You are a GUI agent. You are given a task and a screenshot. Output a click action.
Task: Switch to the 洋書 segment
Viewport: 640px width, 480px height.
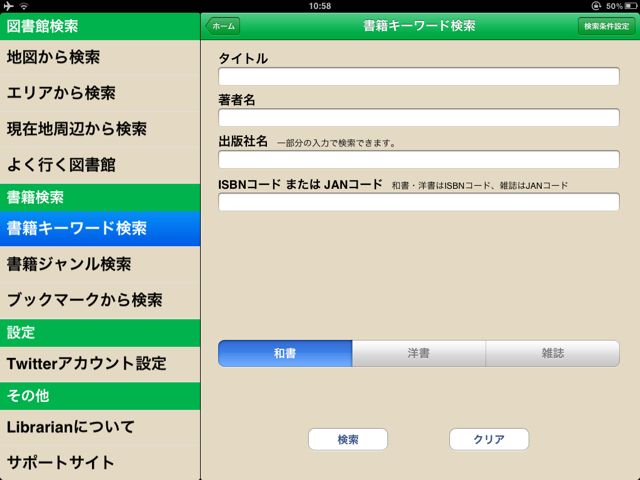click(419, 353)
